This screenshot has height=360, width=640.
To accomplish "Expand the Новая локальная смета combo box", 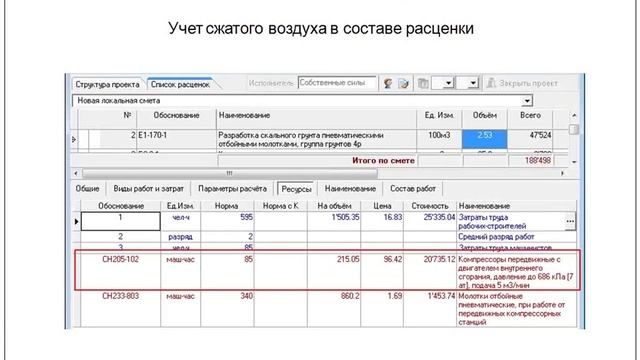I will pos(527,101).
